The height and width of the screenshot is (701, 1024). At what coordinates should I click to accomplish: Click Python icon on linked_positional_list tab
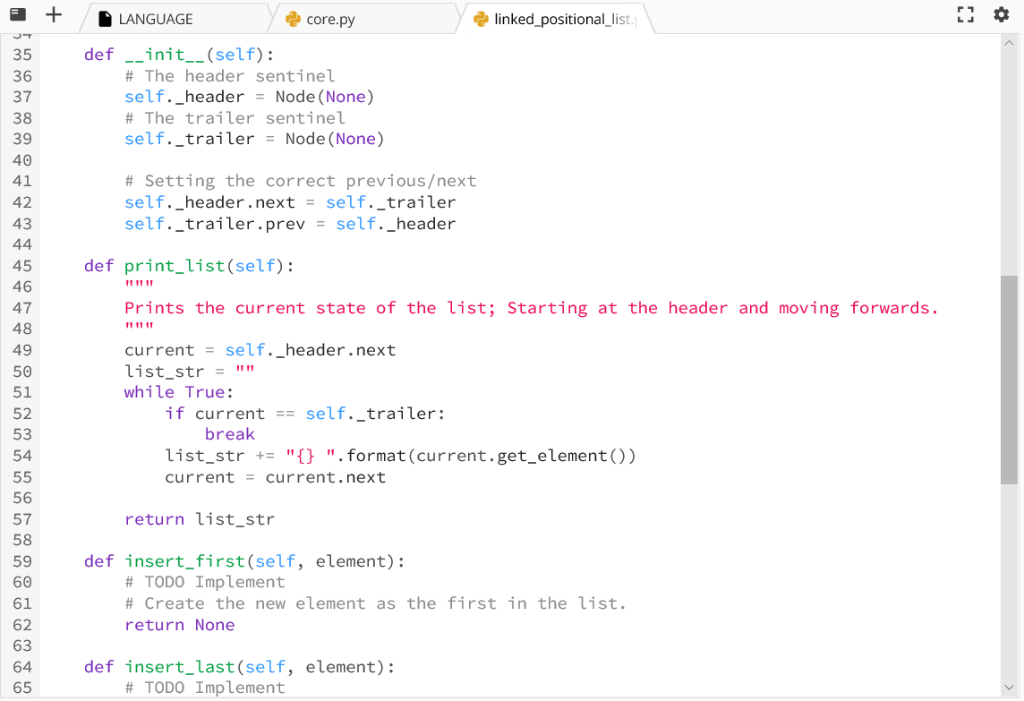coord(481,19)
